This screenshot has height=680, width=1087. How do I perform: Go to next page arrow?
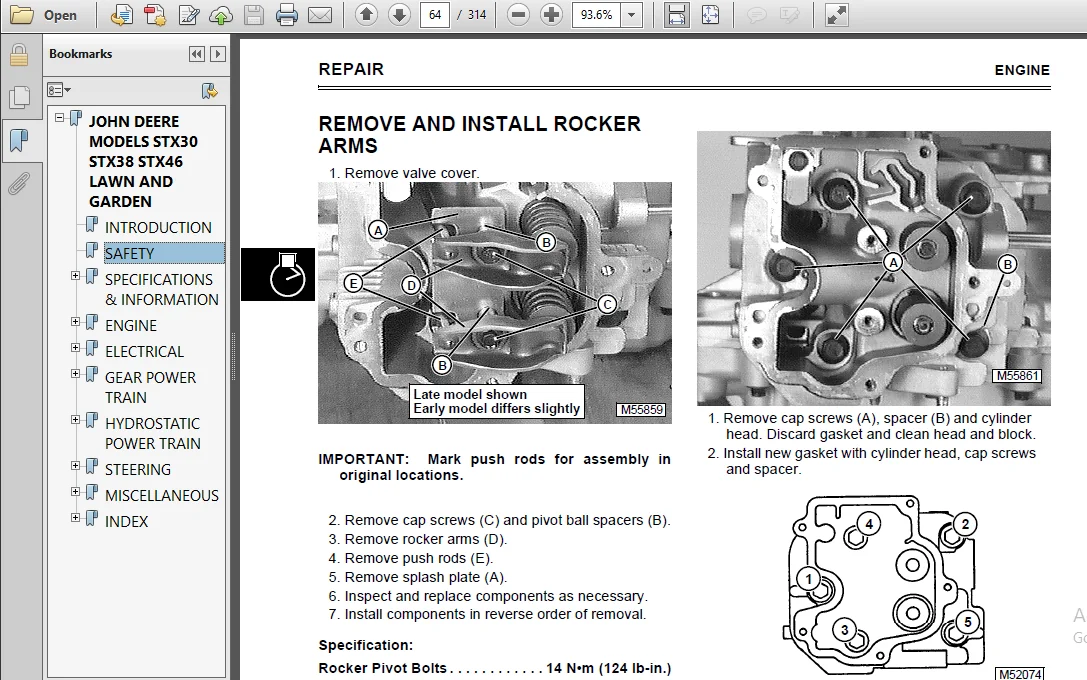(399, 15)
